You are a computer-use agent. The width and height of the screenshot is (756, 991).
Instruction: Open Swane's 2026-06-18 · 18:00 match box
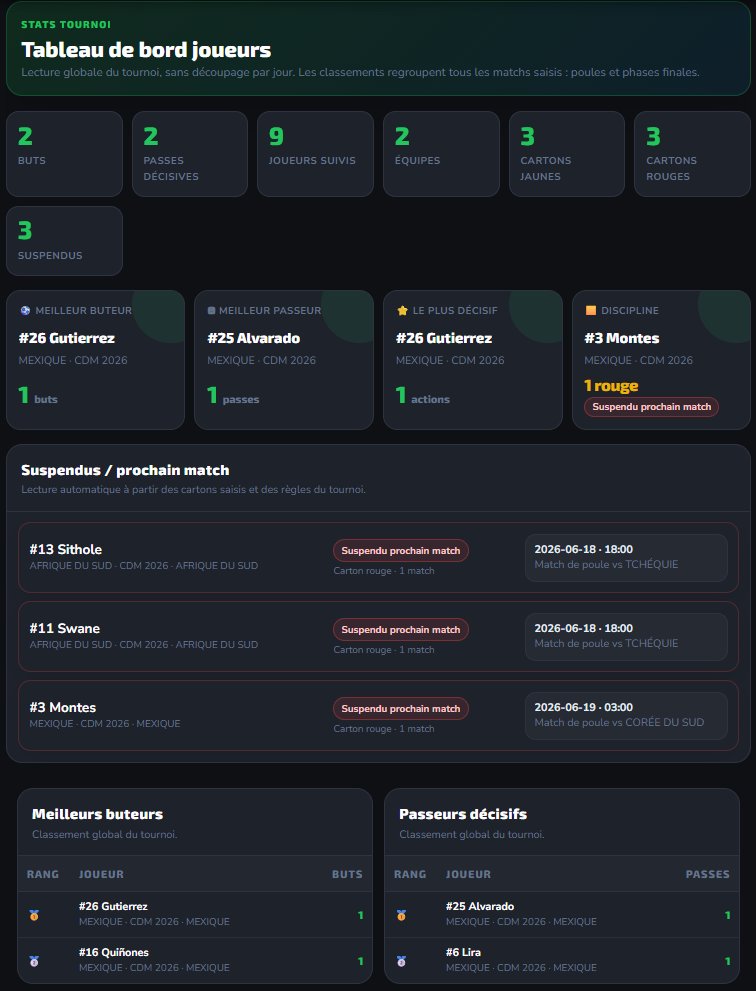point(626,636)
